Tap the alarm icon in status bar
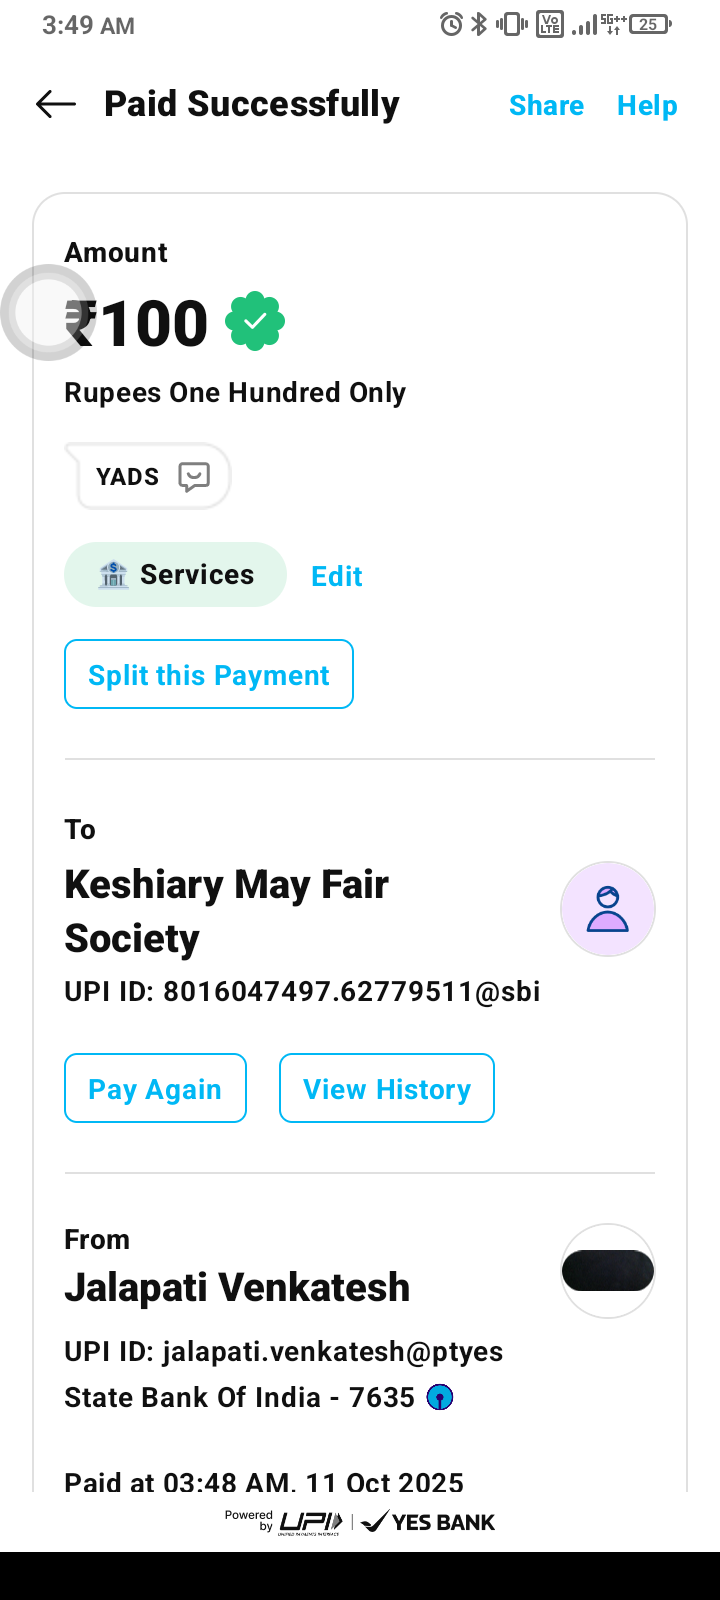This screenshot has height=1600, width=720. pyautogui.click(x=451, y=24)
